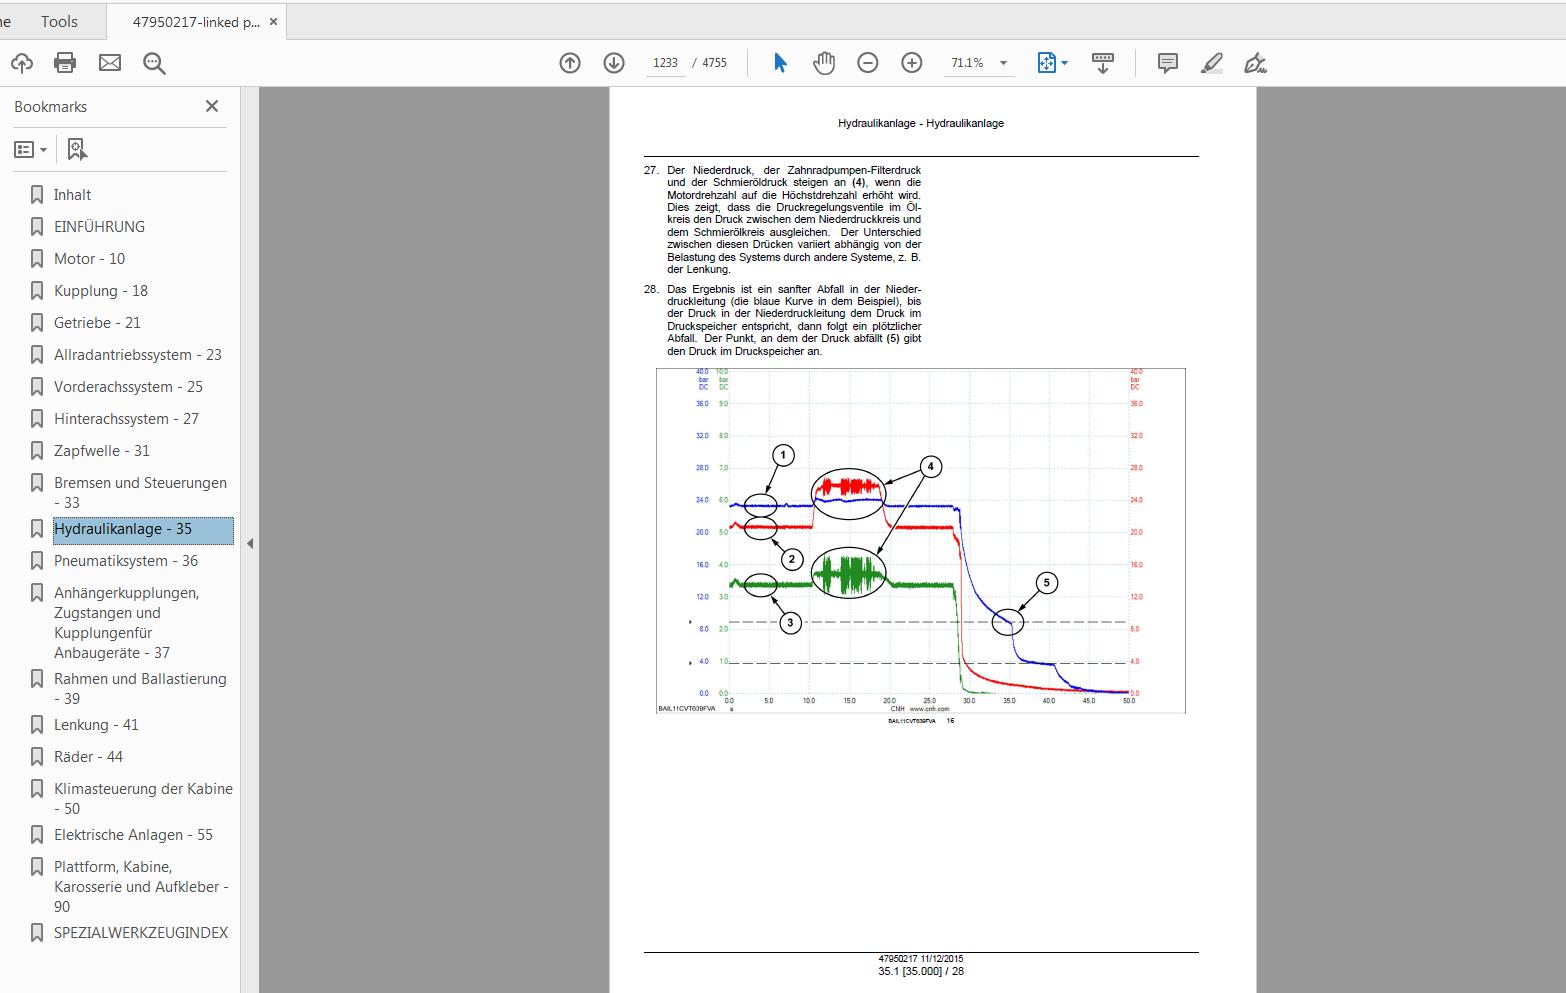Activate the hand pan tool
Screen dimensions: 1566x993
(x=824, y=63)
